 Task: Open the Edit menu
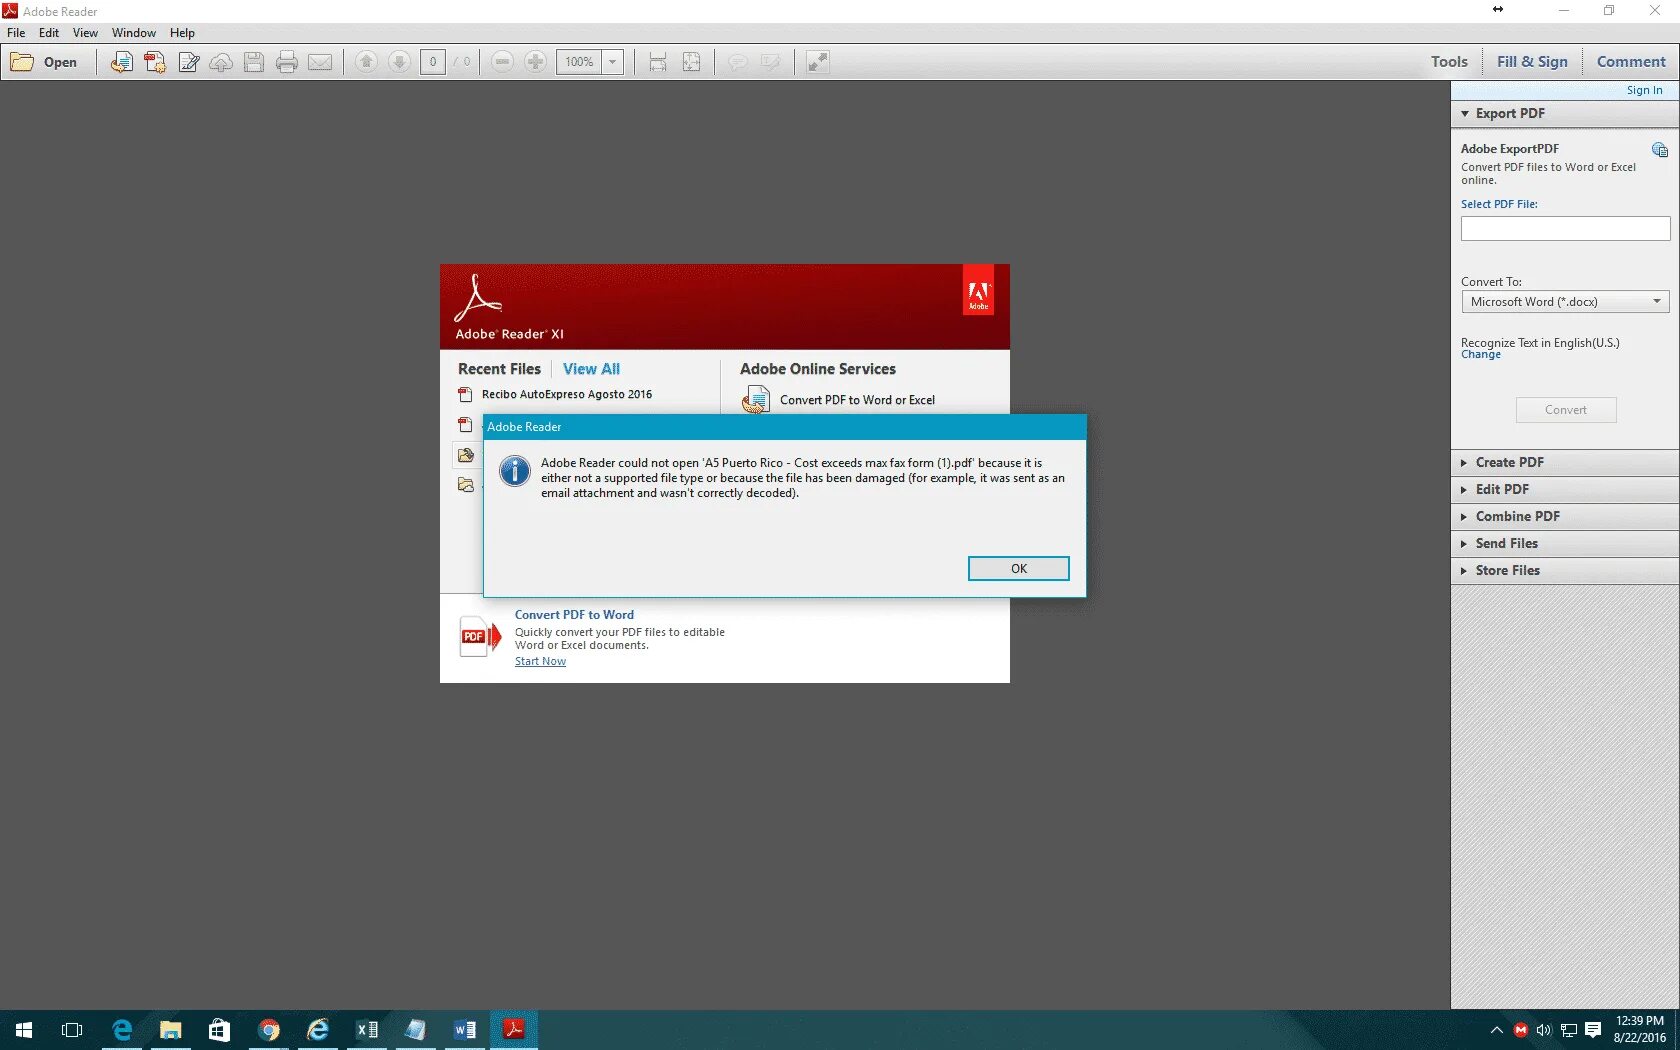tap(49, 33)
